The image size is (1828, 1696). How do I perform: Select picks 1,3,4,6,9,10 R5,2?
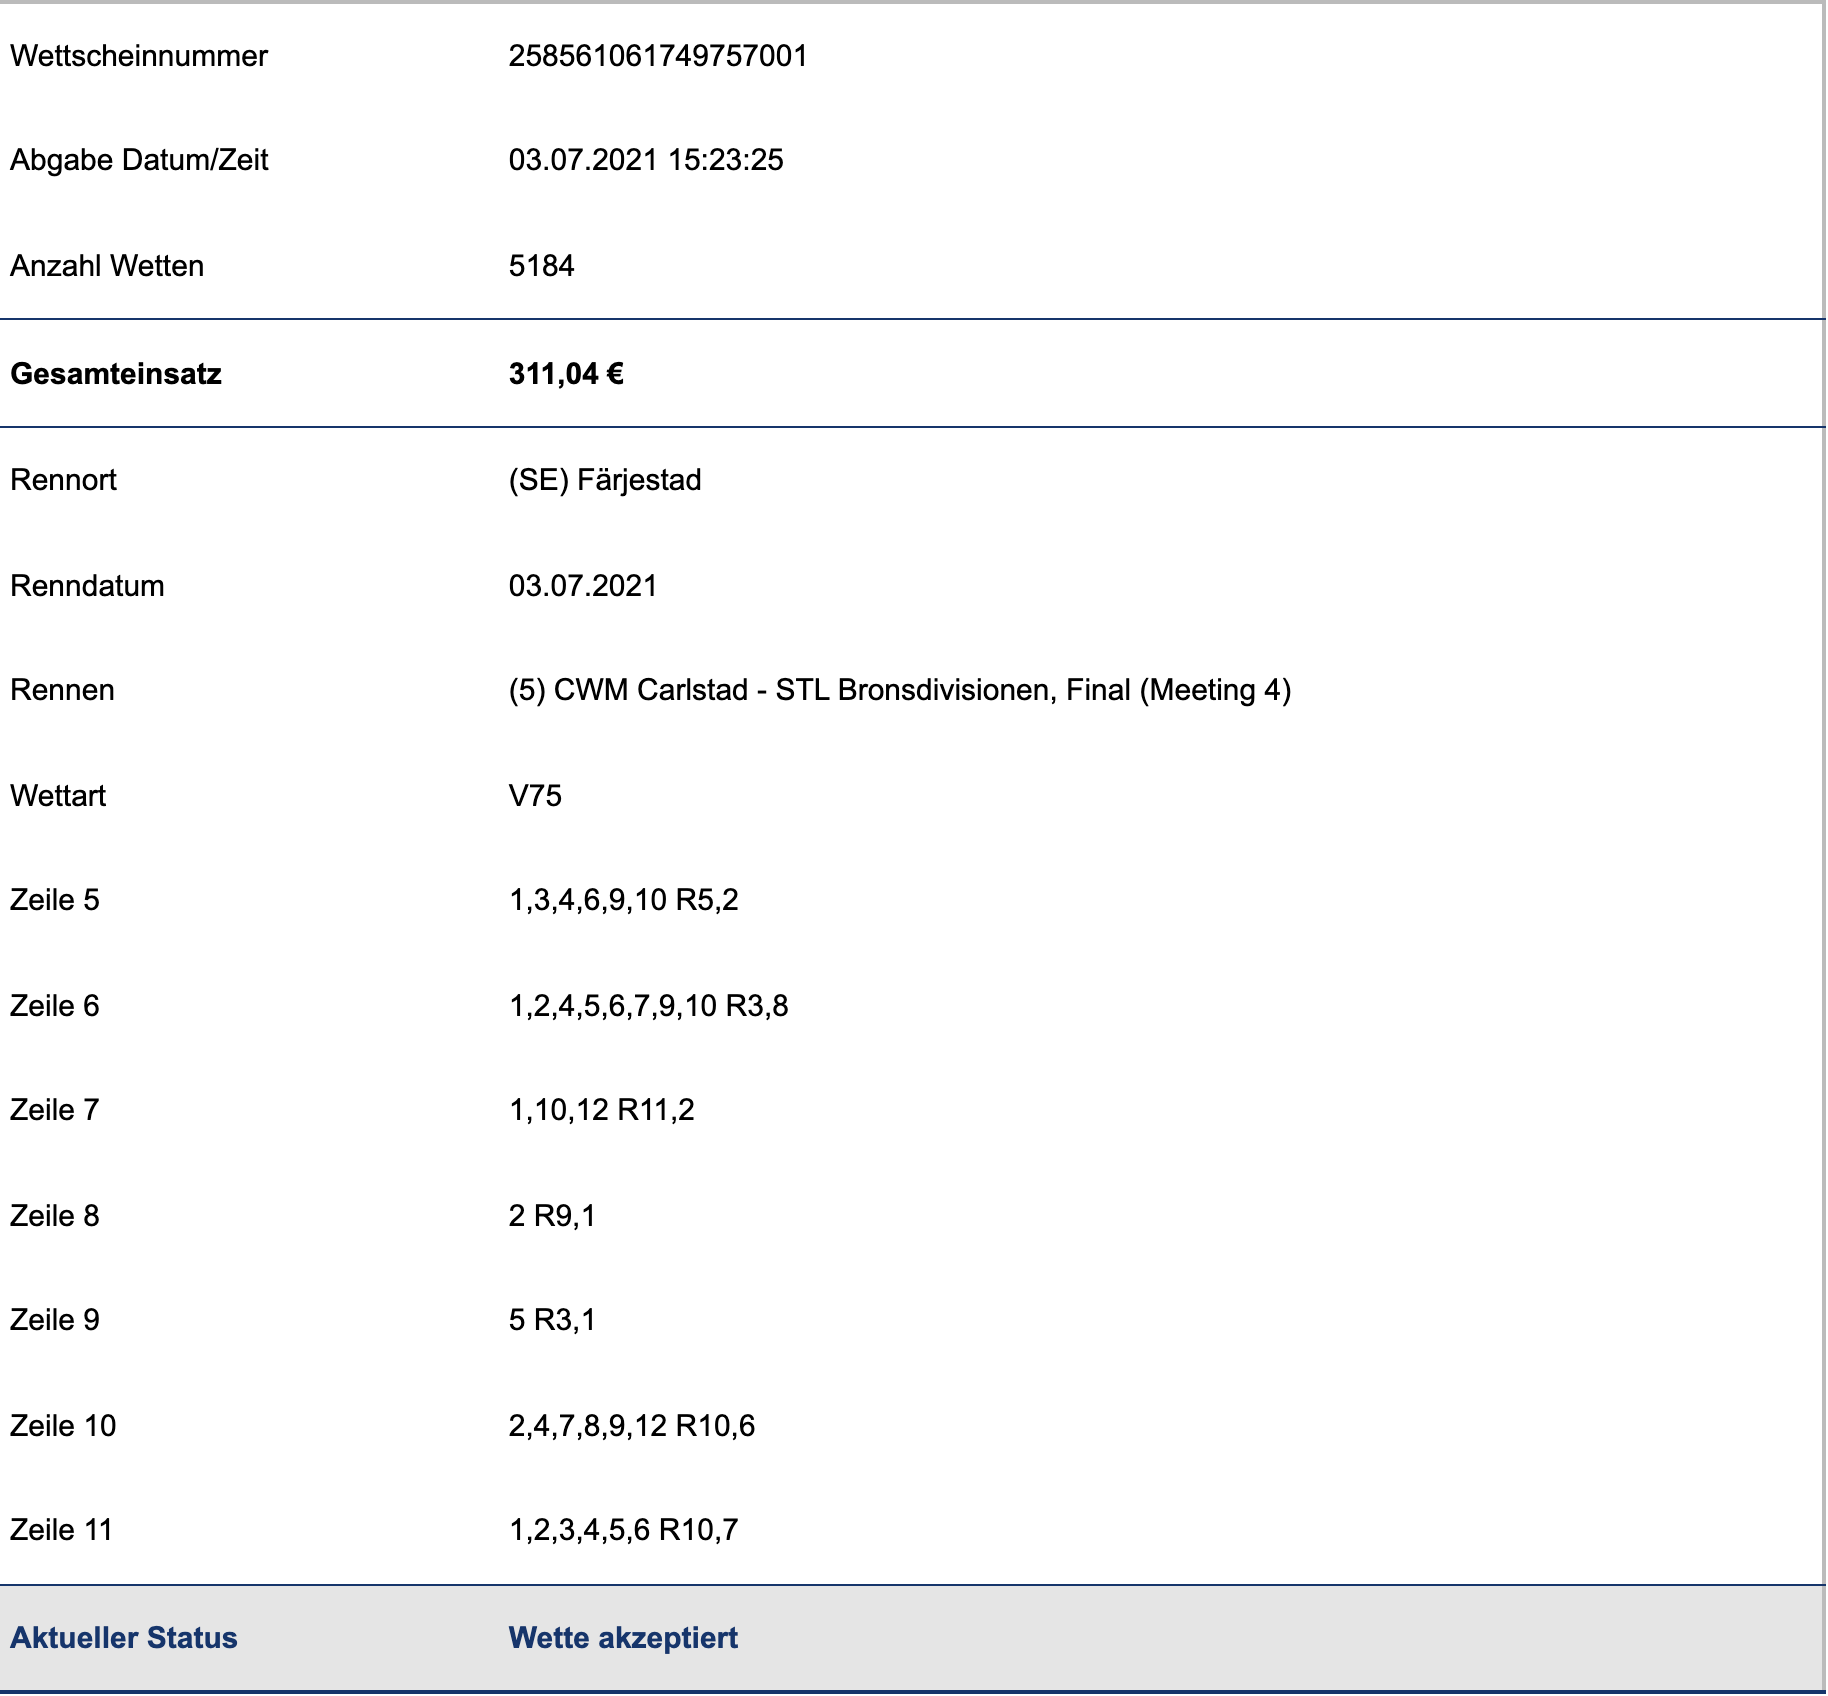624,900
